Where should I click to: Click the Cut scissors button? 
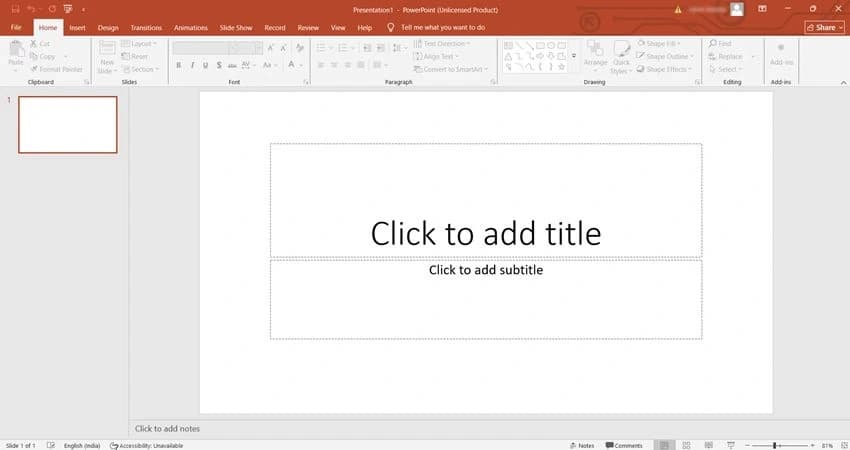(x=40, y=43)
